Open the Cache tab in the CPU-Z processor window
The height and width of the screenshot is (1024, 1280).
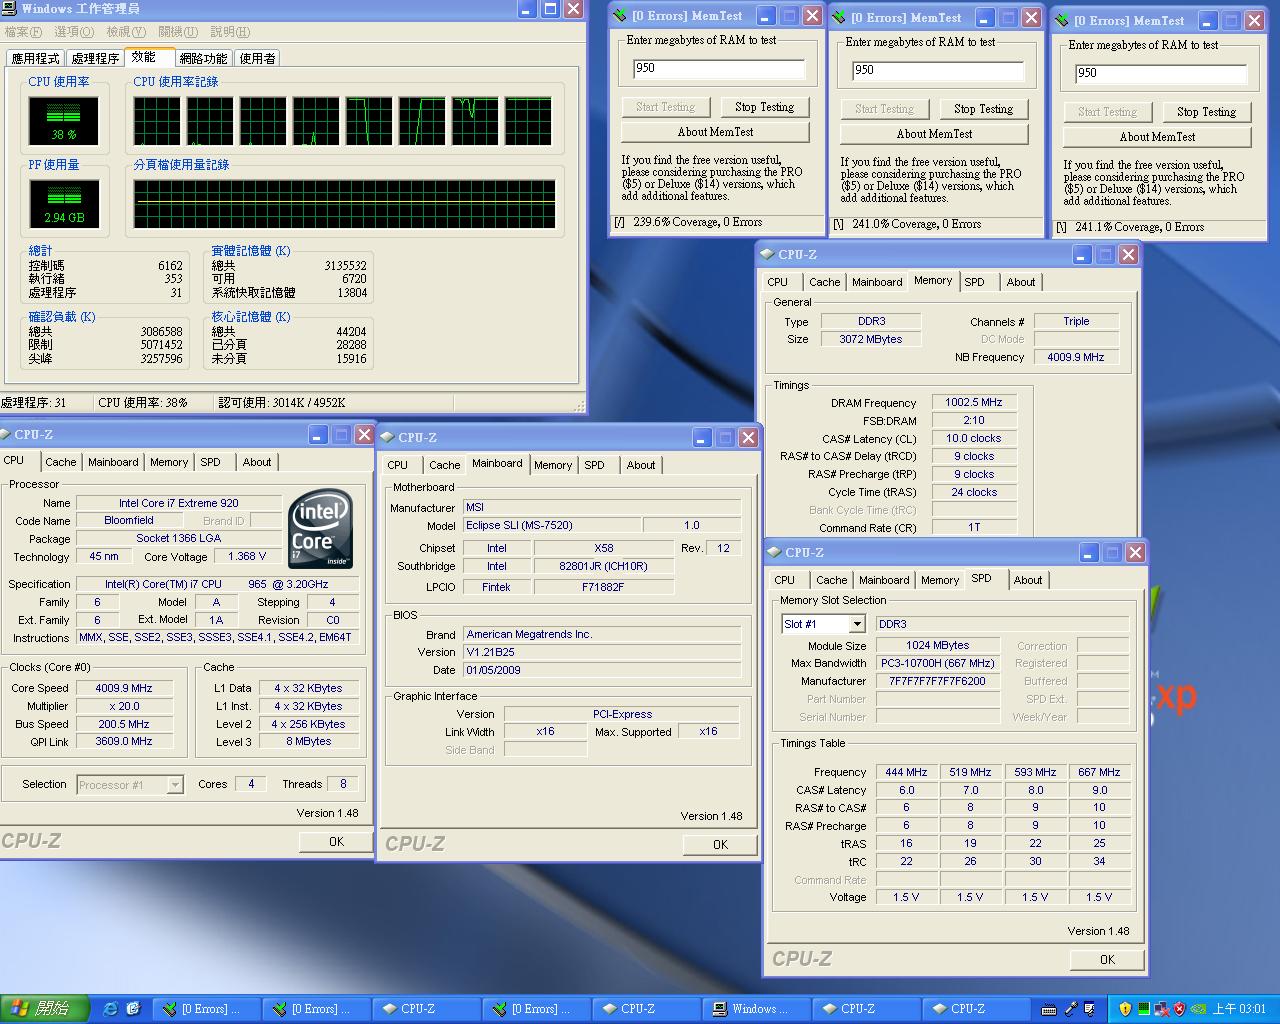pyautogui.click(x=60, y=462)
